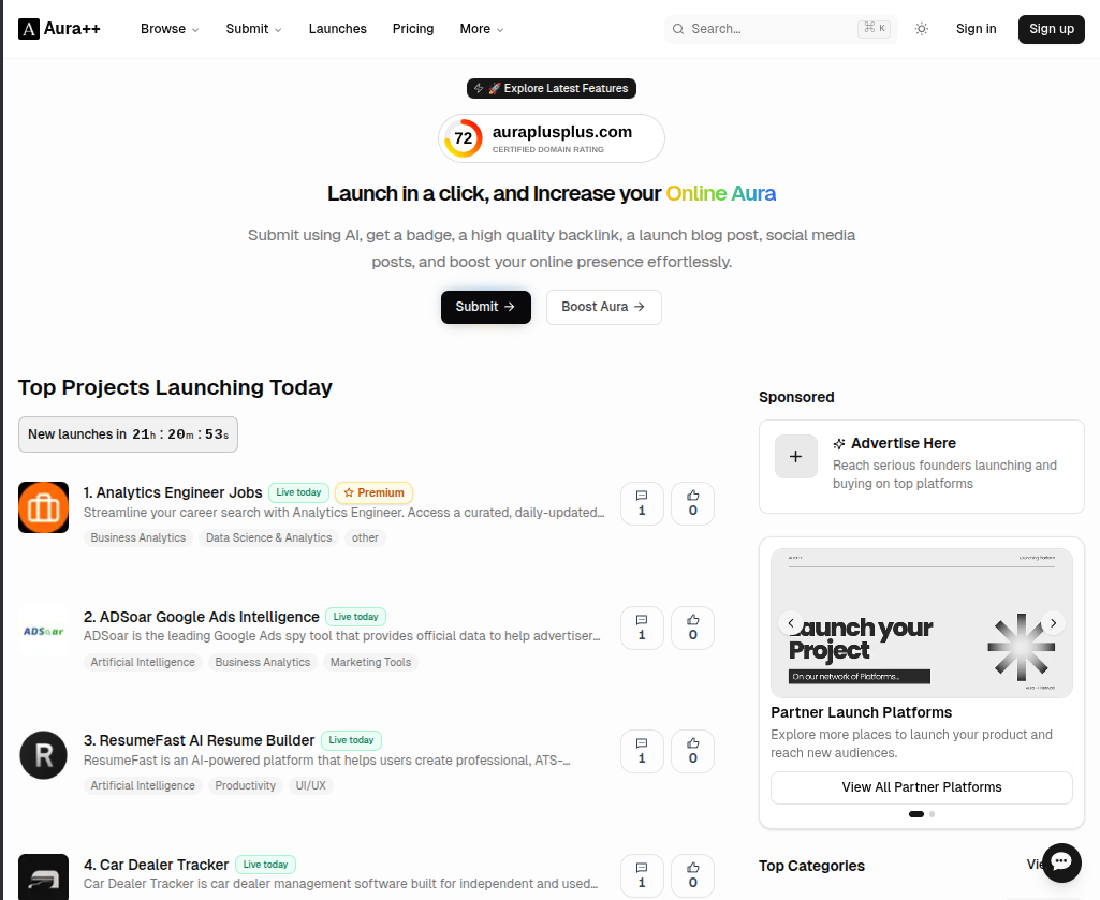Go to previous carousel slide arrow
The height and width of the screenshot is (900, 1100).
click(791, 623)
